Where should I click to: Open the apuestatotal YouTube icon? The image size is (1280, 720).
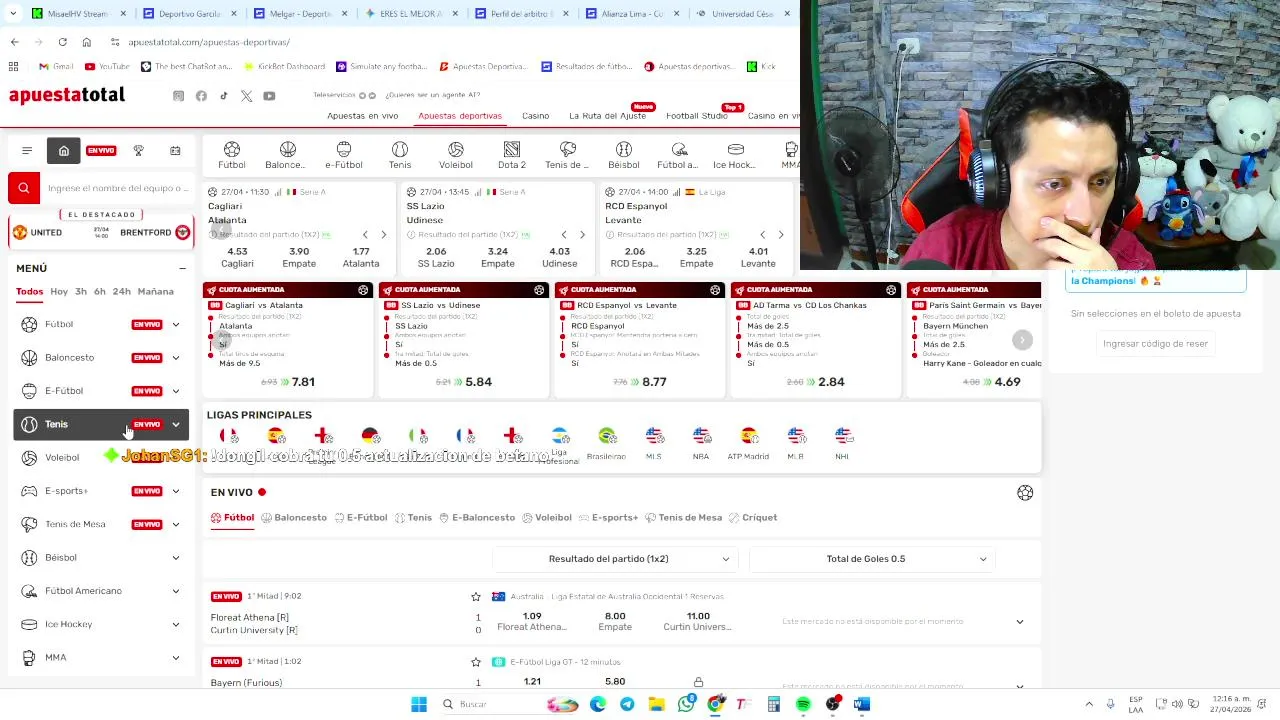point(269,96)
